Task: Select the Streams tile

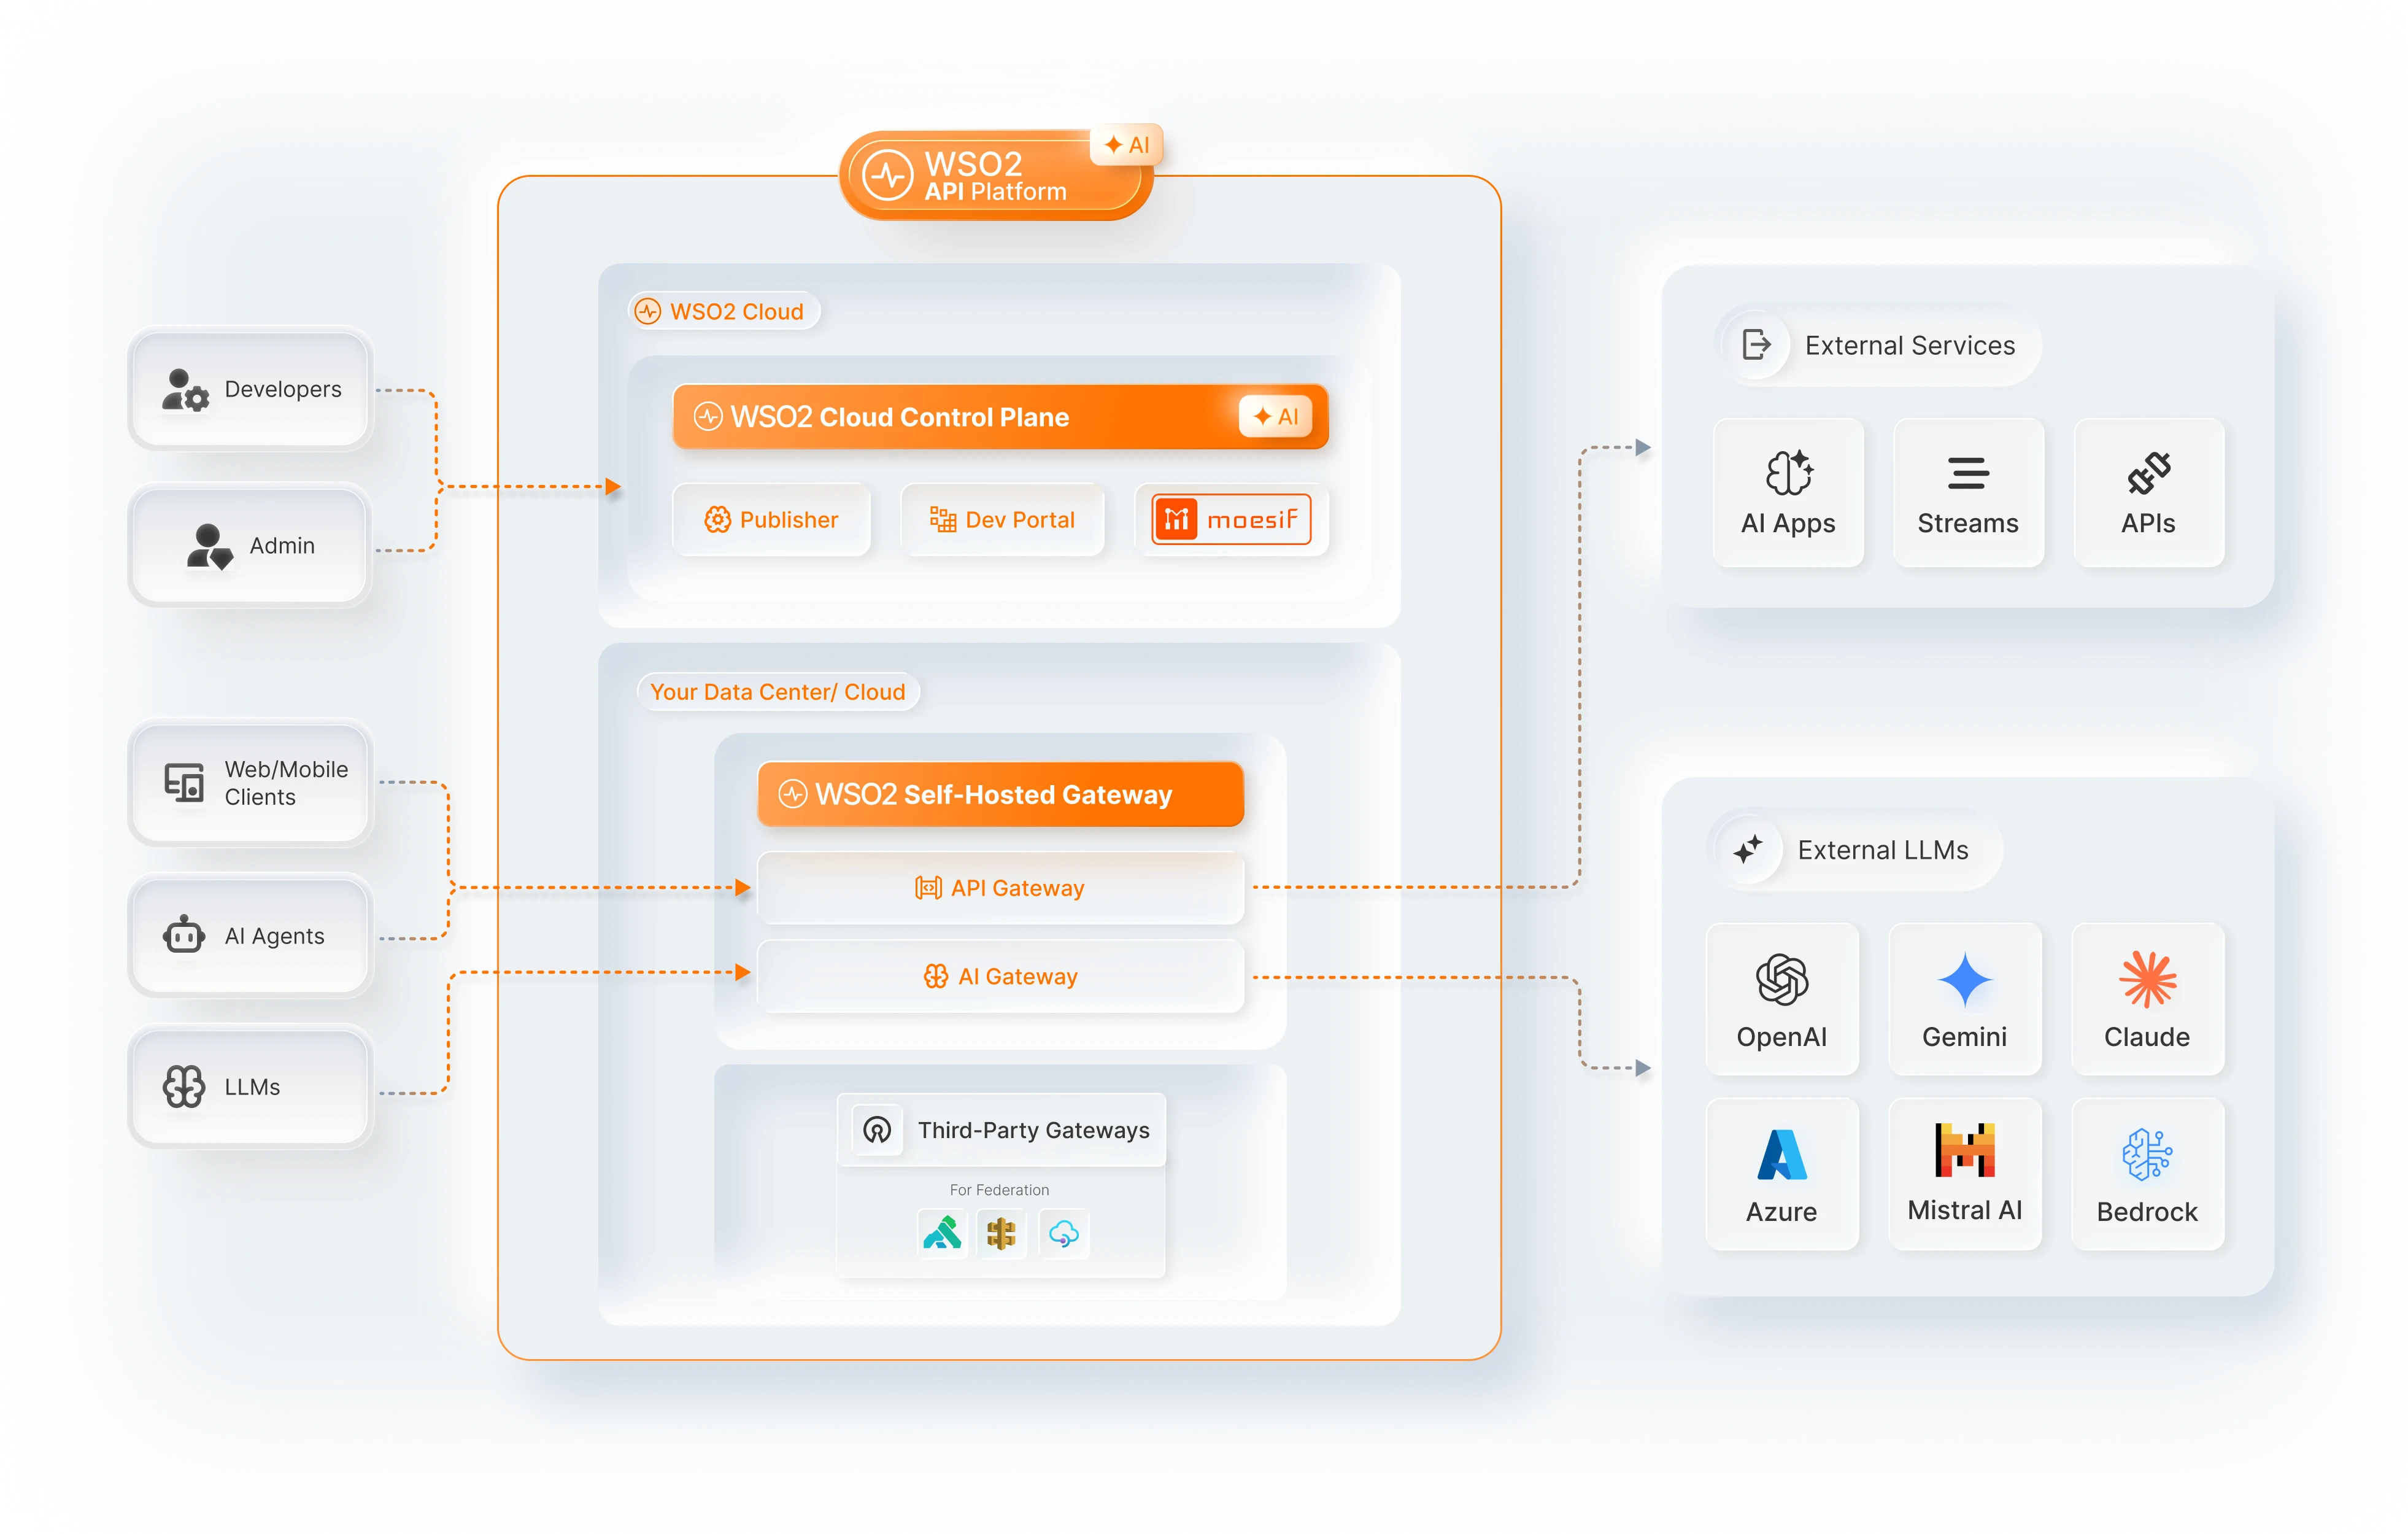Action: click(1968, 493)
